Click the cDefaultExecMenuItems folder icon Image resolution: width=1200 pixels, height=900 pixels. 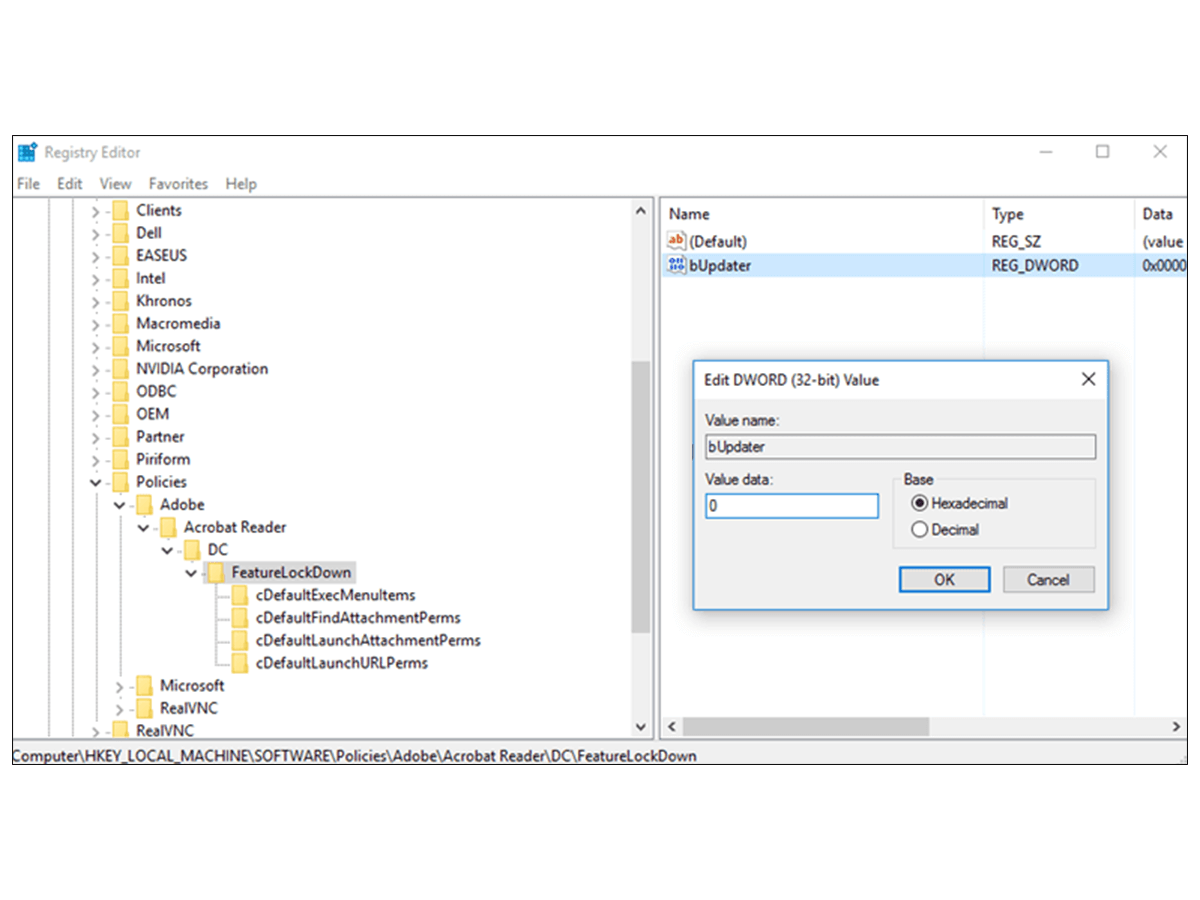pyautogui.click(x=240, y=594)
